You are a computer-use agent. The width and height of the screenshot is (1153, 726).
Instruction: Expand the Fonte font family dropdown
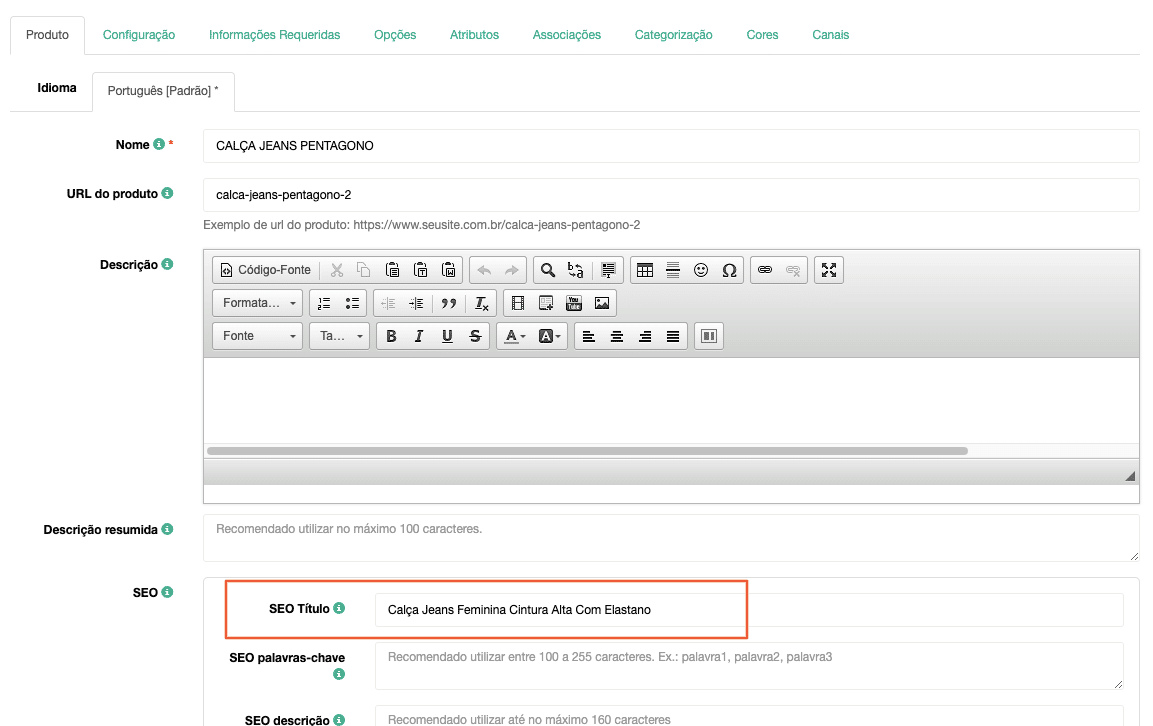pos(258,336)
